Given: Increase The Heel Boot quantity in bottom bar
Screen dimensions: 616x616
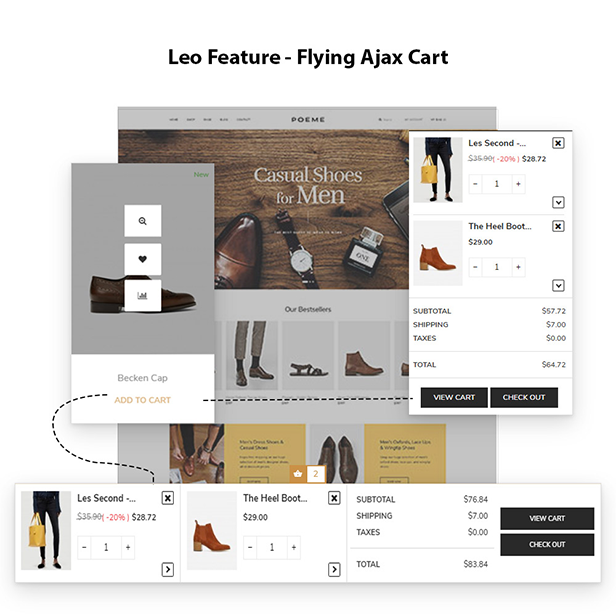Looking at the screenshot, I should click(294, 547).
